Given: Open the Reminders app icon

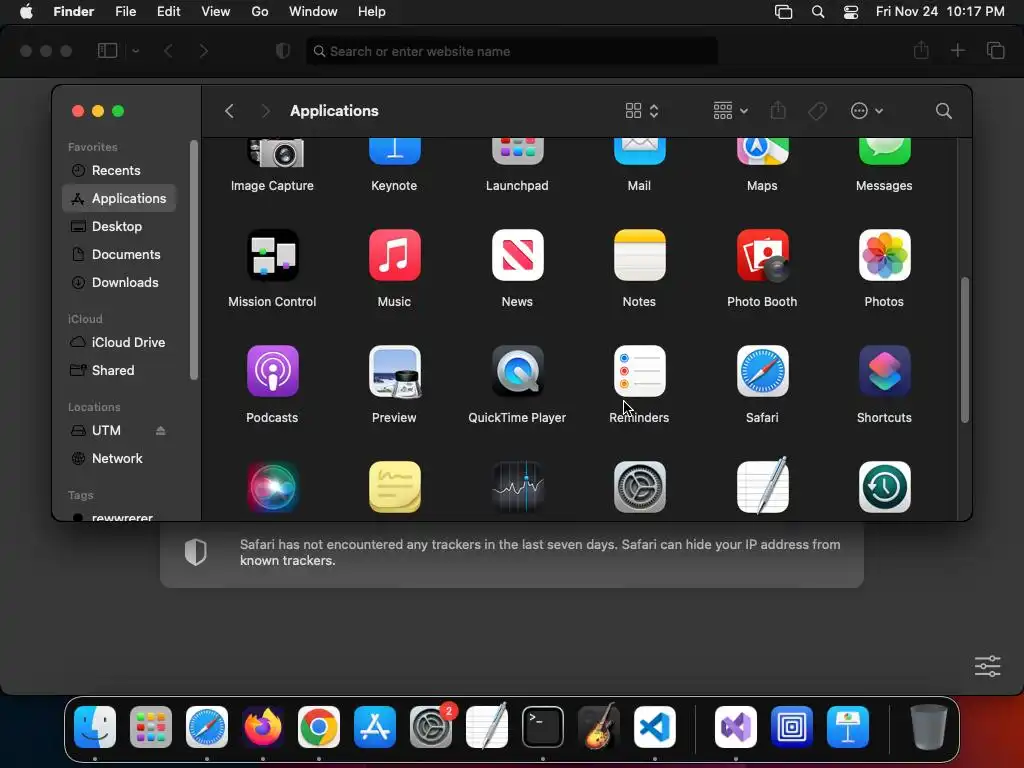Looking at the screenshot, I should (x=639, y=371).
